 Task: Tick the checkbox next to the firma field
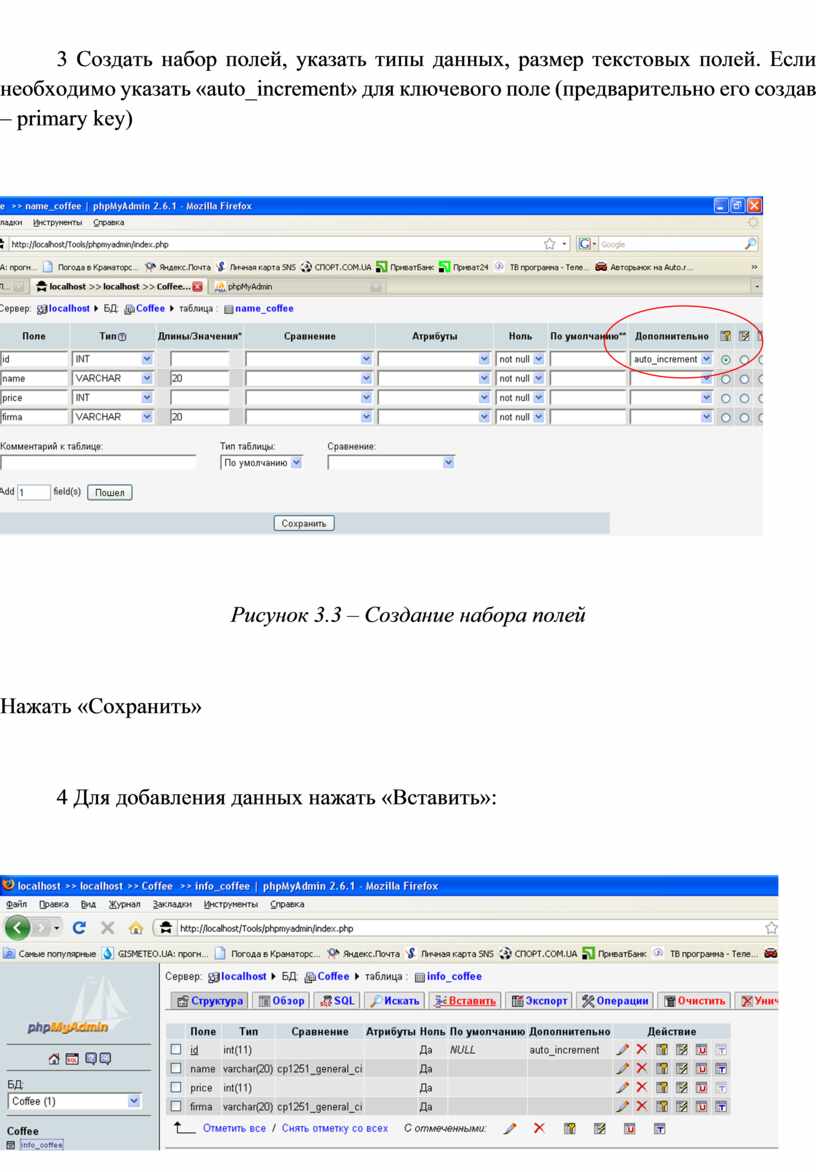point(176,1107)
